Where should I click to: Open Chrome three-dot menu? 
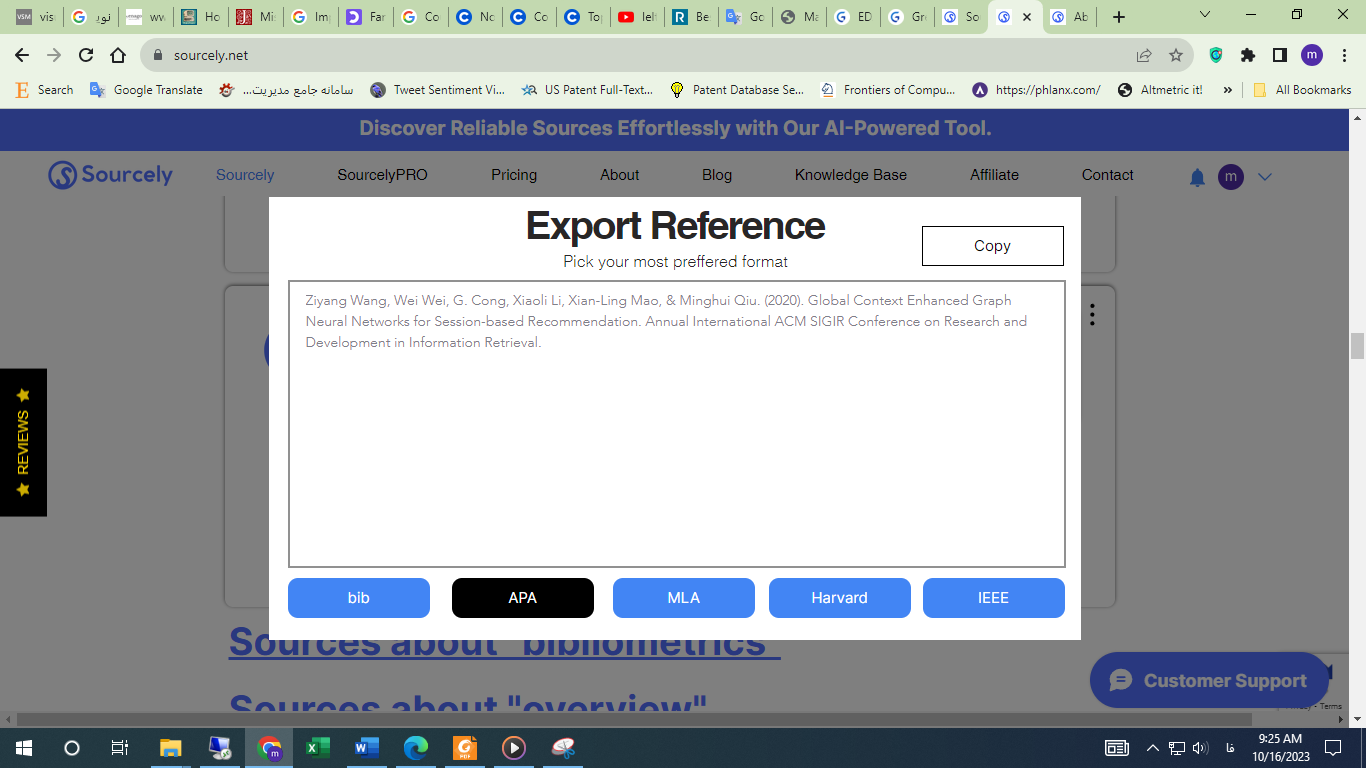click(x=1344, y=55)
